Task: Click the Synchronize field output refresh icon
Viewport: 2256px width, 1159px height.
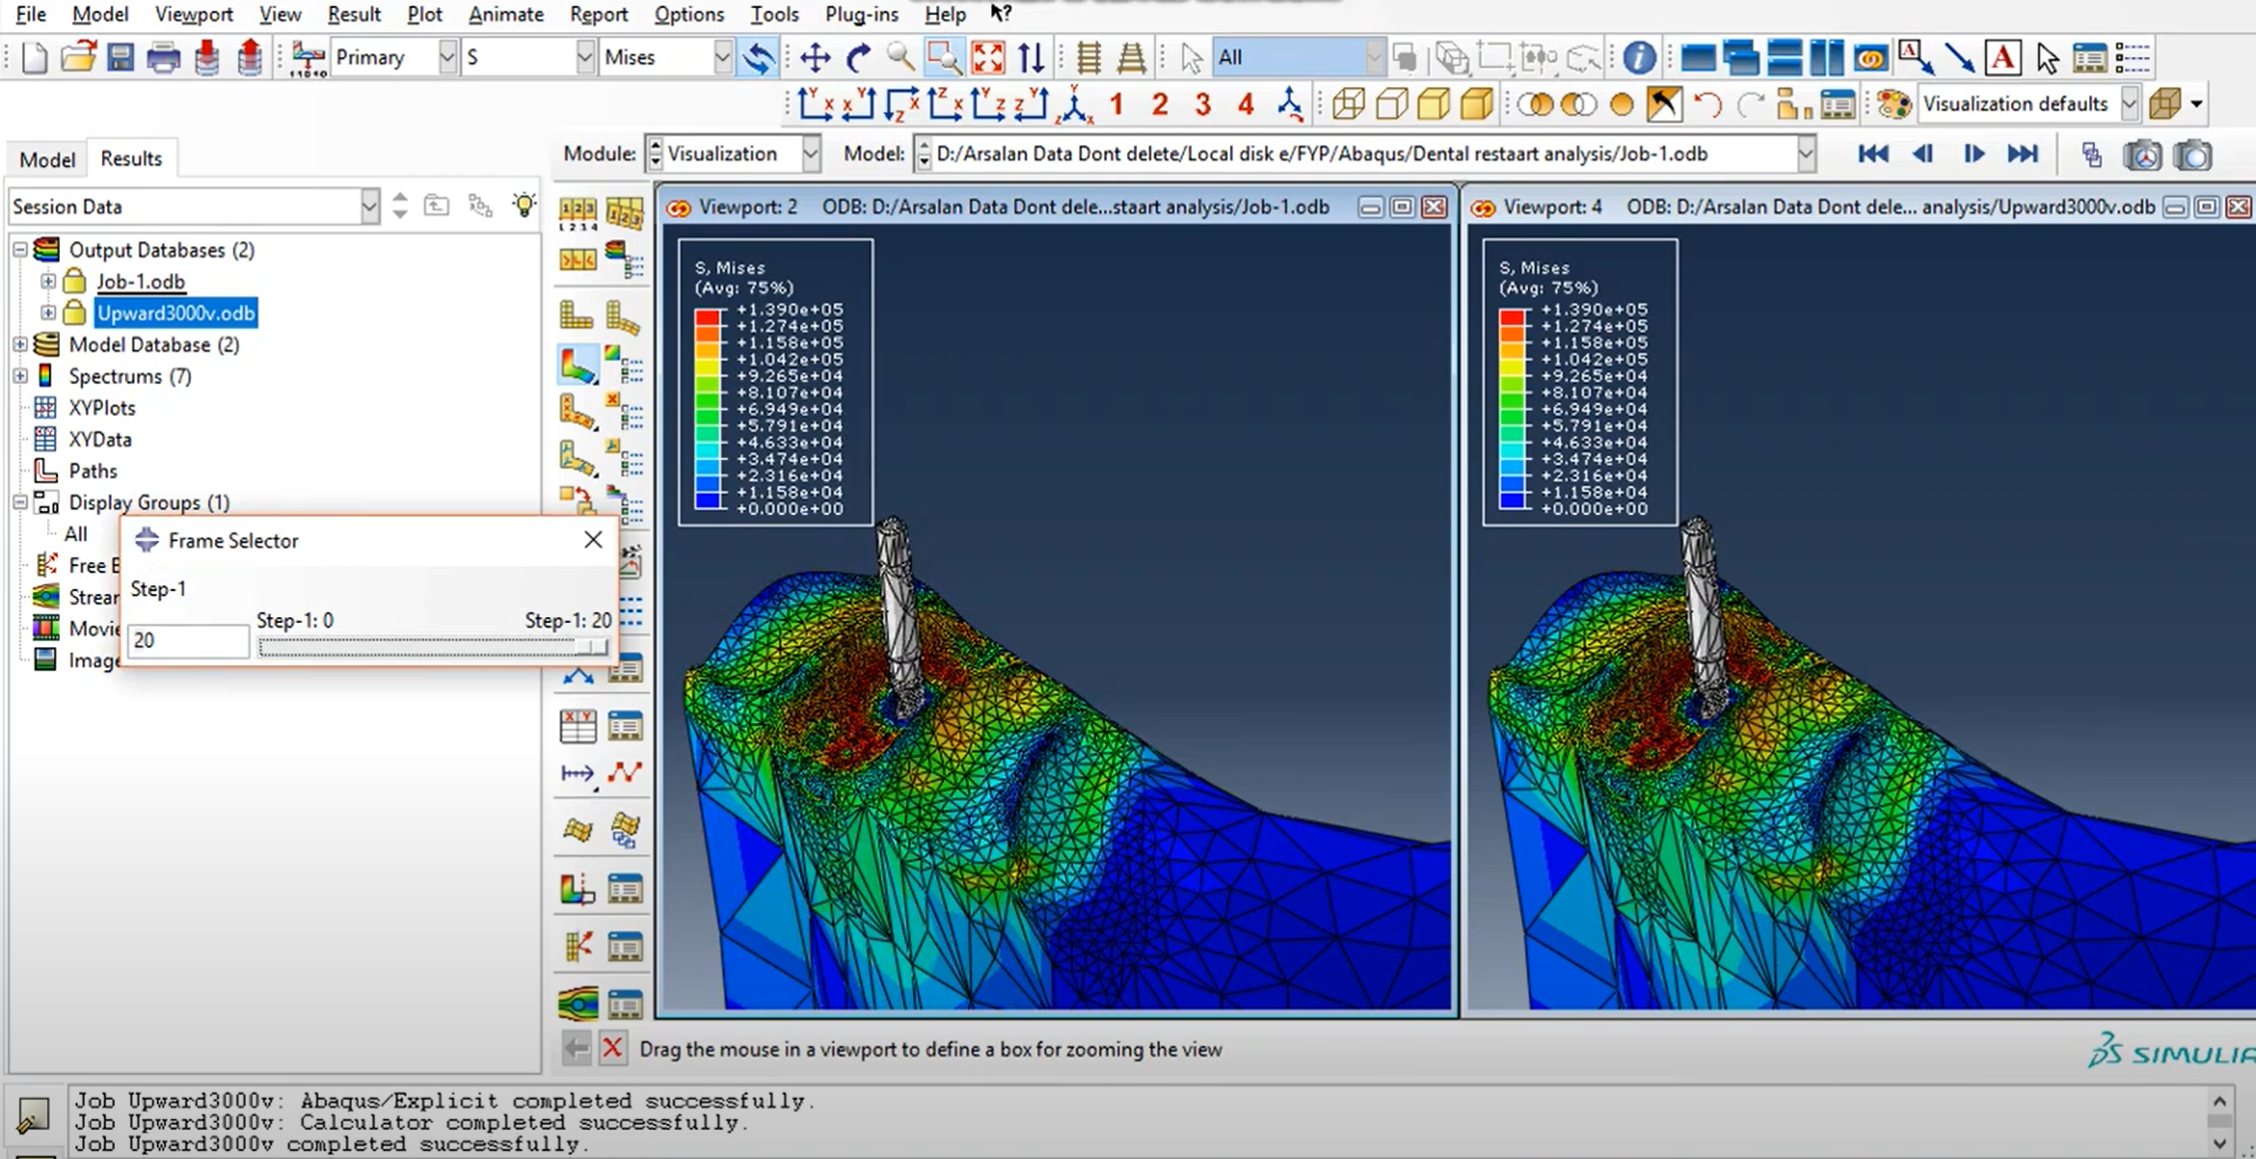Action: coord(759,58)
